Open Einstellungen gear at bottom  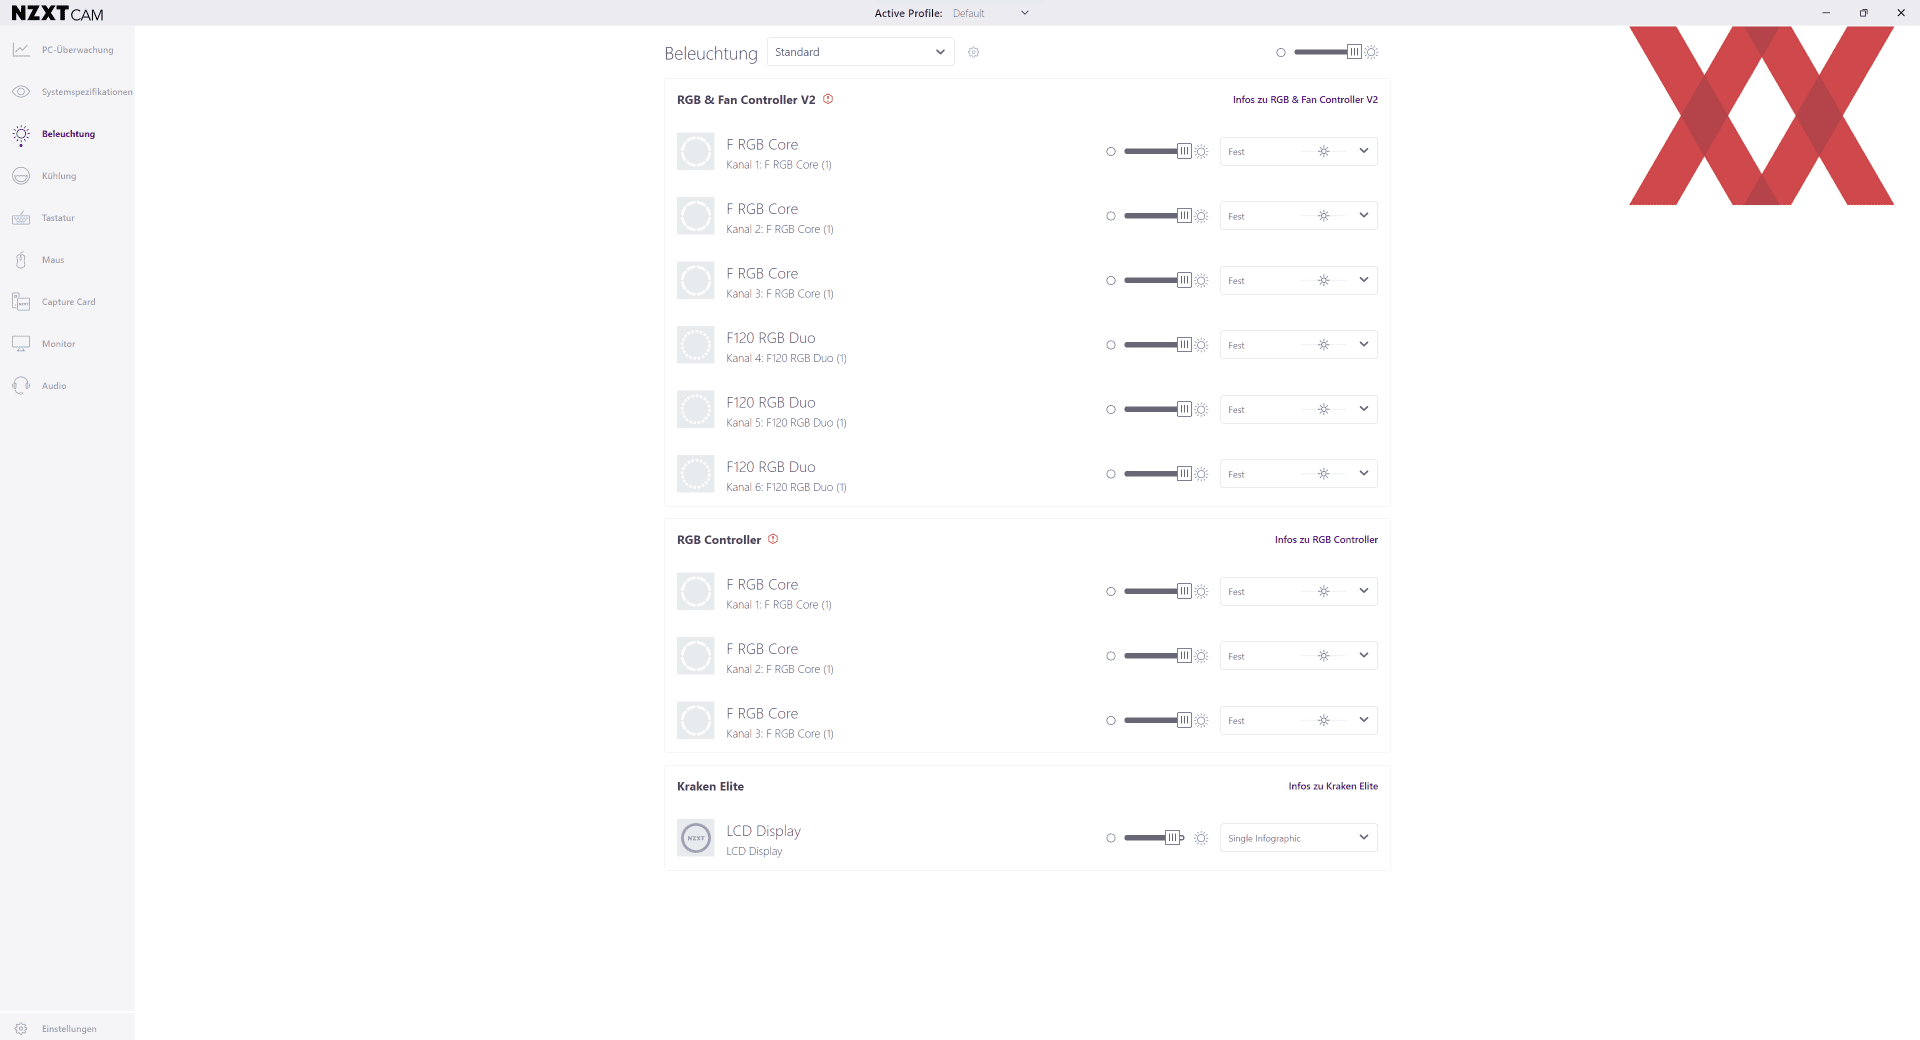pos(21,1029)
